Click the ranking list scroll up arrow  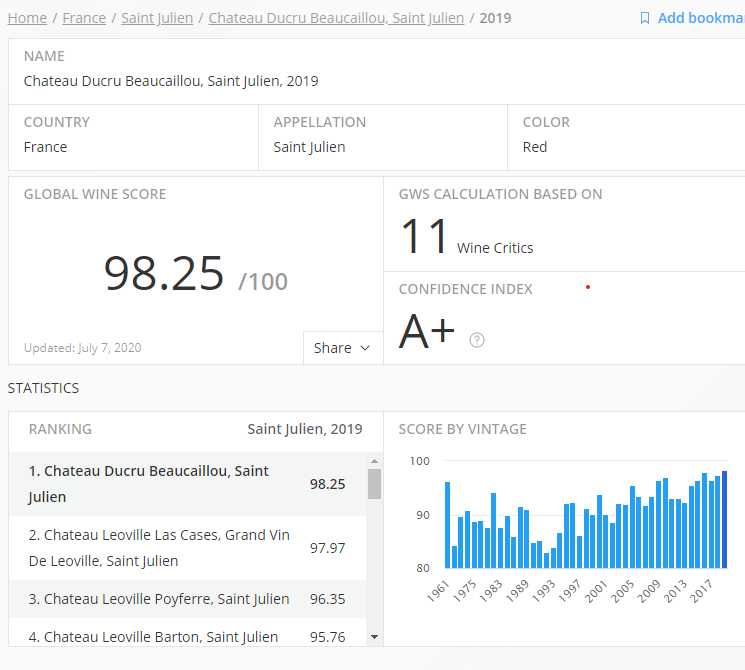[374, 461]
